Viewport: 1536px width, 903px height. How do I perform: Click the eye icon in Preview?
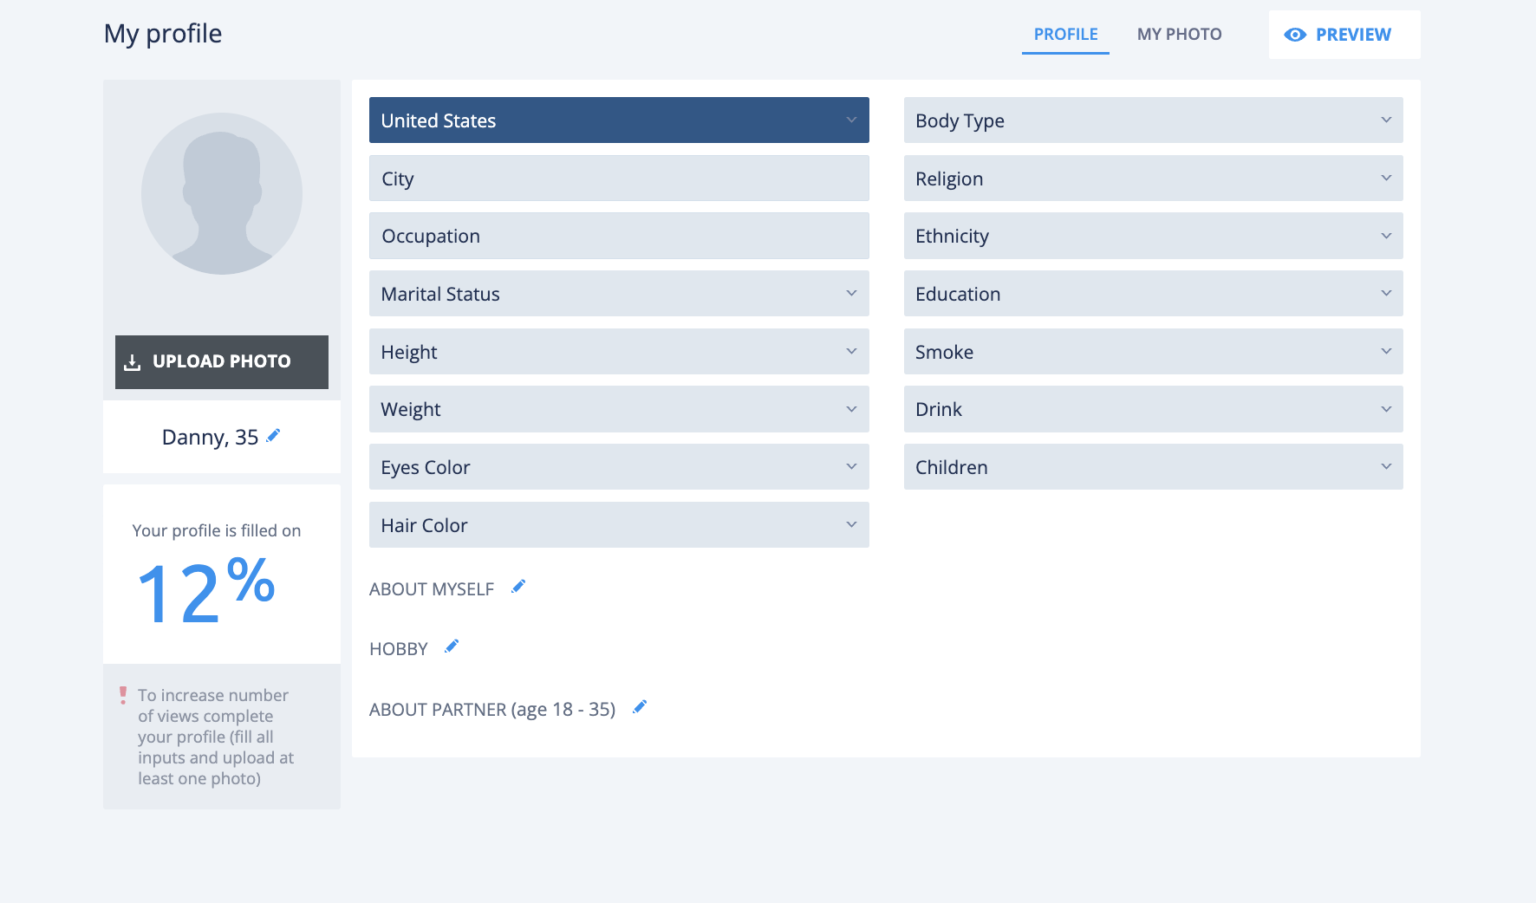tap(1295, 35)
